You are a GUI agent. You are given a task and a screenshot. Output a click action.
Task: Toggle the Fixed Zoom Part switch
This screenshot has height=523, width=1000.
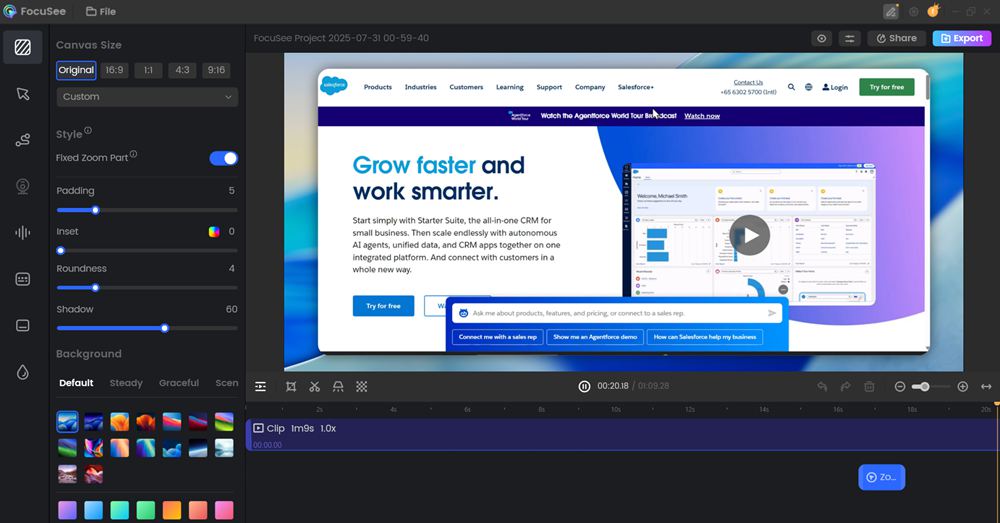tap(223, 158)
